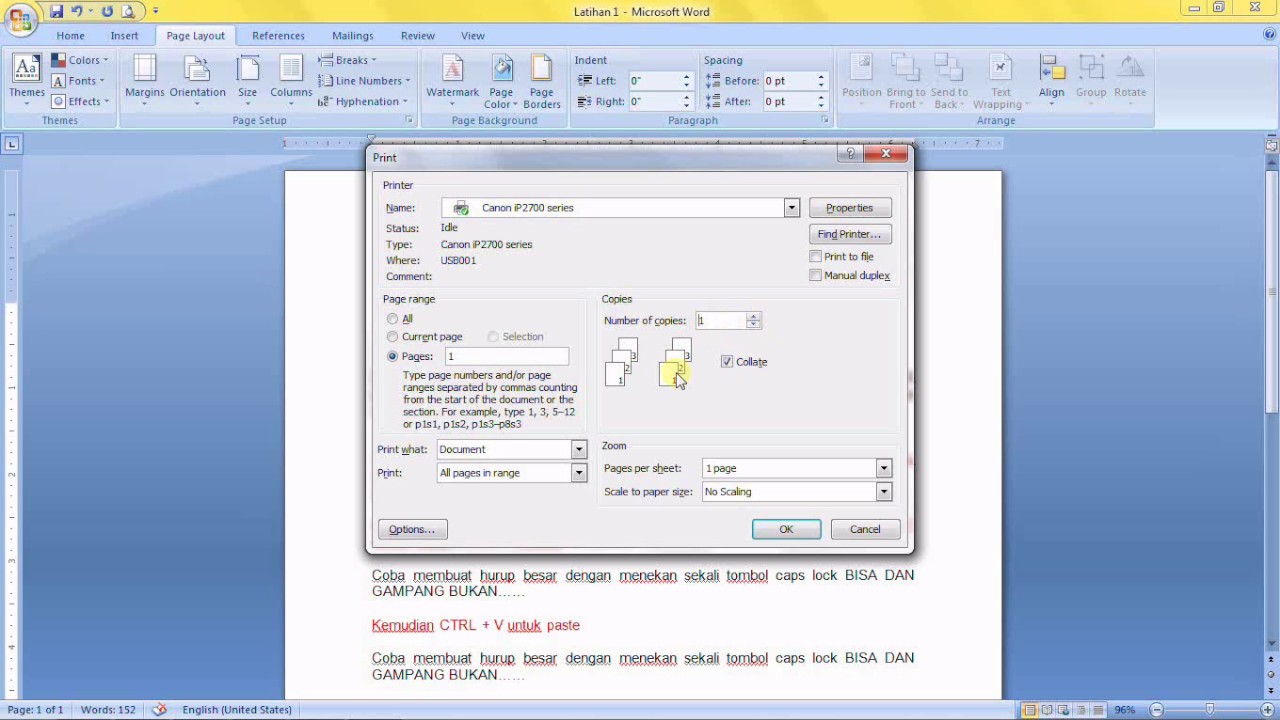
Task: Click the Undo icon in quick access toolbar
Action: click(76, 11)
